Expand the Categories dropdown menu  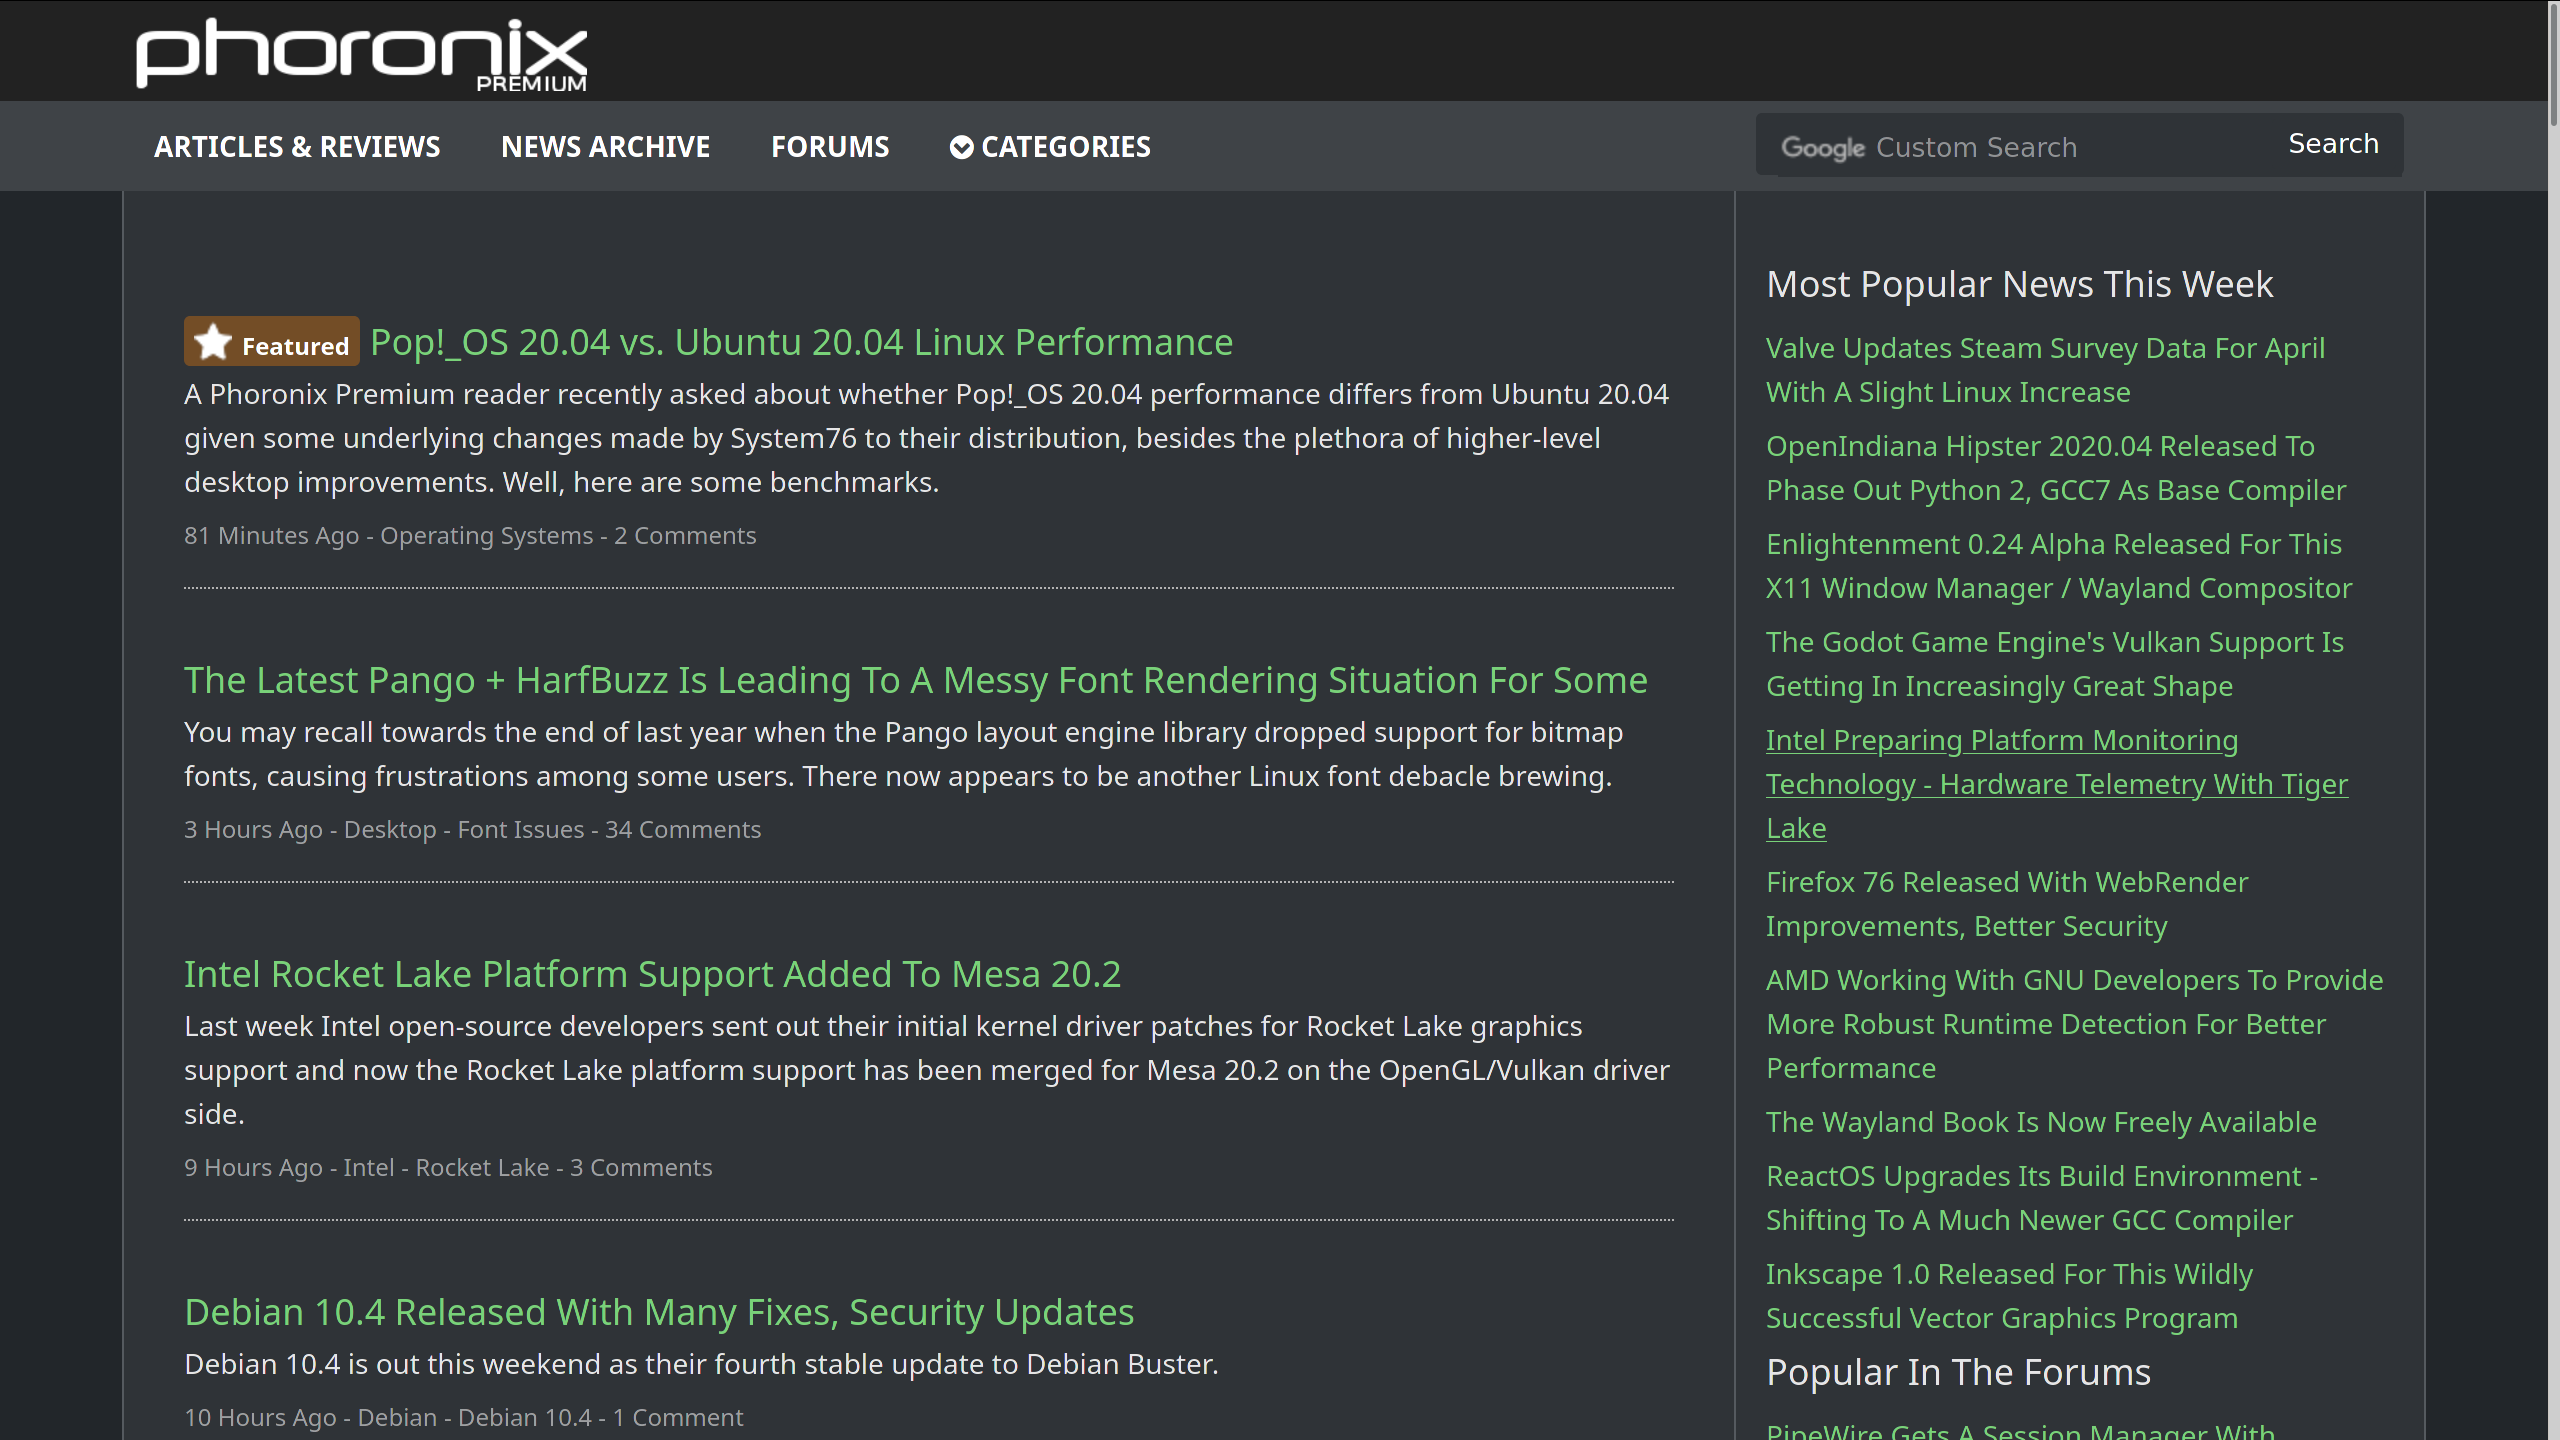(1050, 147)
